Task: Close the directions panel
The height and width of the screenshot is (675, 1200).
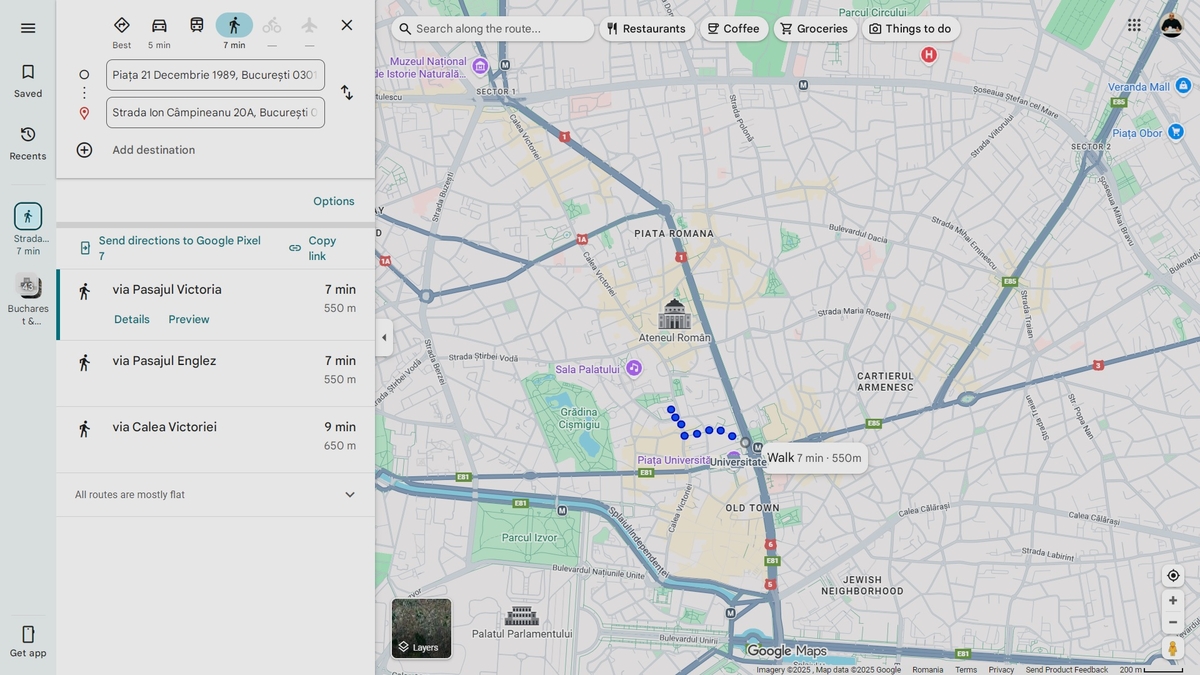Action: tap(346, 25)
